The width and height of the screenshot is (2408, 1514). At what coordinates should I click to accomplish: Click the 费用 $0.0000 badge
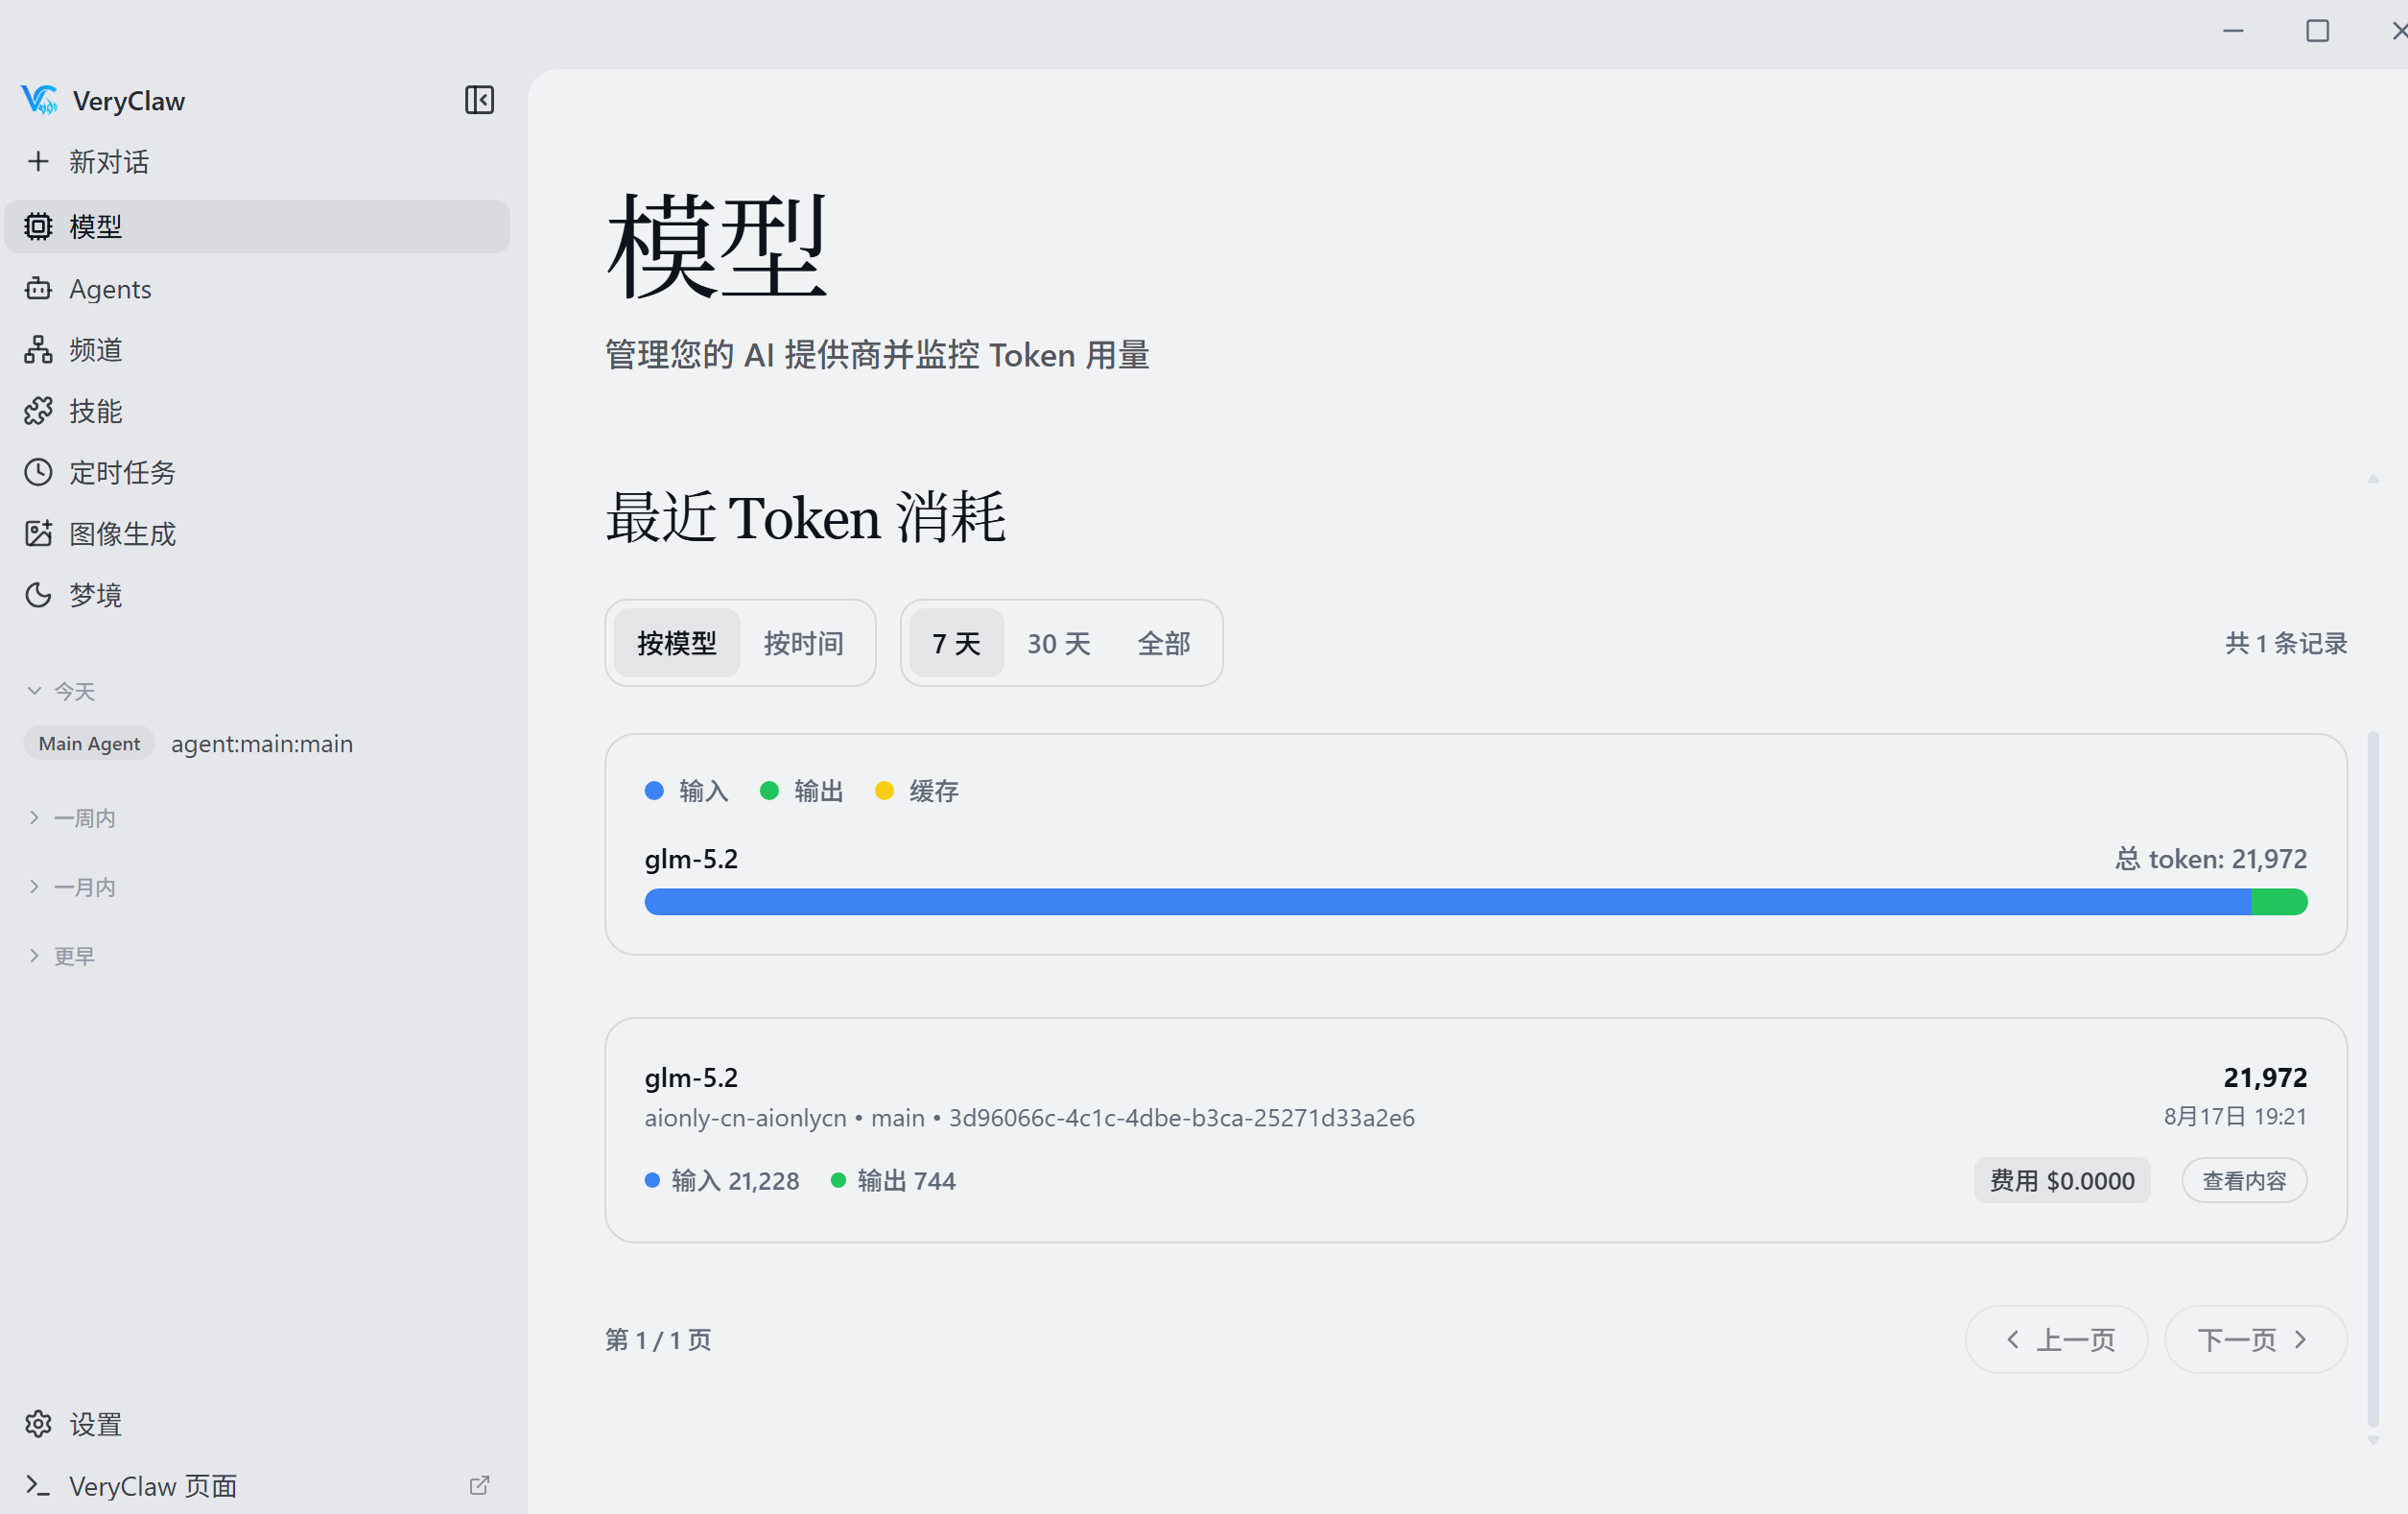[2062, 1180]
